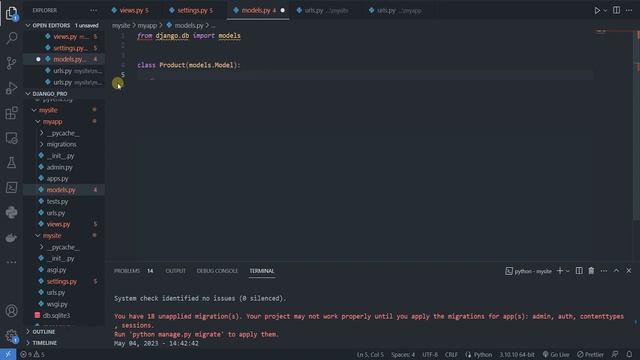Click Prettier in the status bar
Viewport: 640px width, 360px height.
click(x=590, y=354)
